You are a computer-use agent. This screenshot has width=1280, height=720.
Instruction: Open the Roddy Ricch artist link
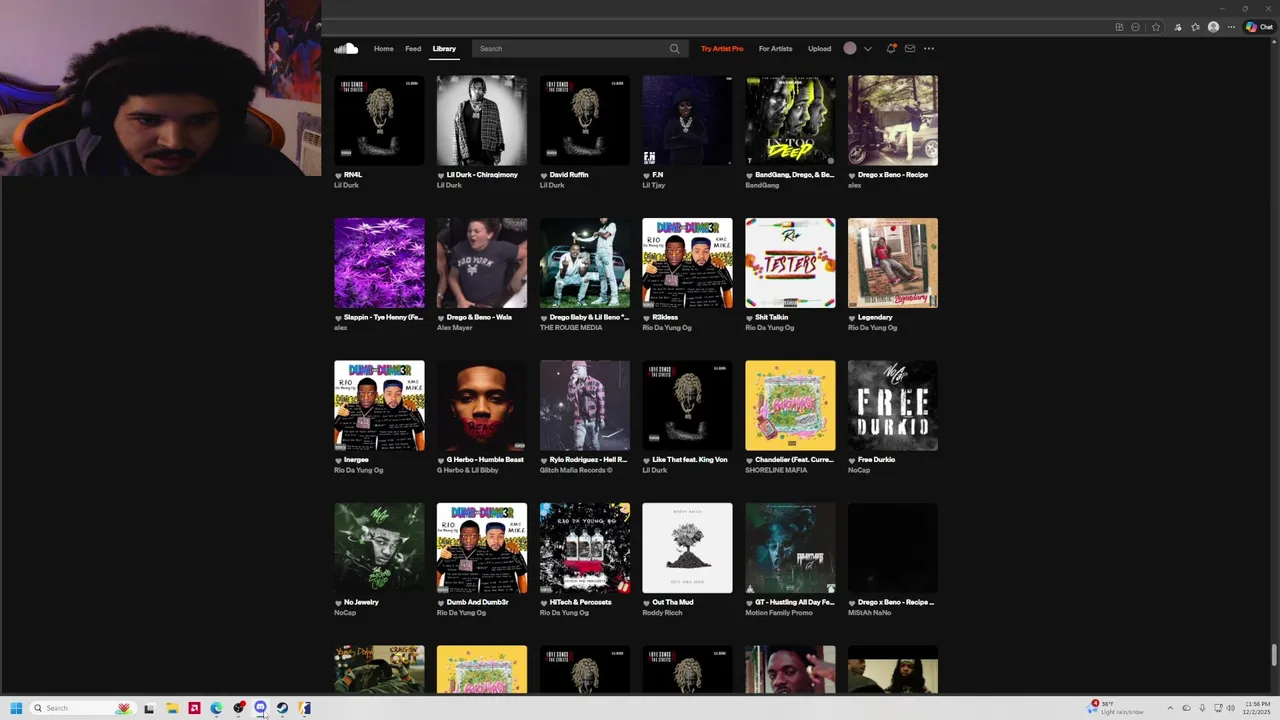tap(662, 612)
